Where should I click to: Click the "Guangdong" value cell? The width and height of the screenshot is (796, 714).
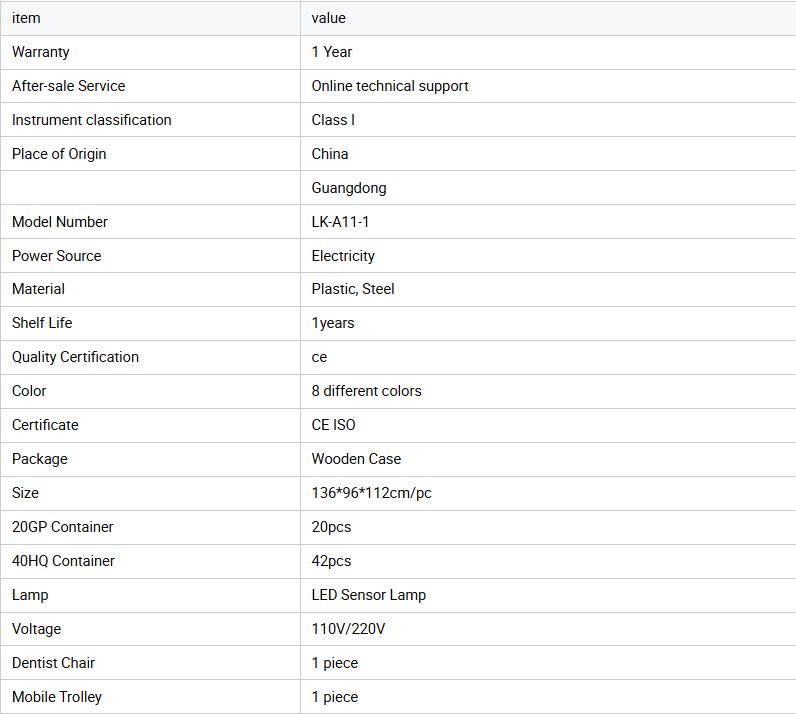[x=349, y=188]
